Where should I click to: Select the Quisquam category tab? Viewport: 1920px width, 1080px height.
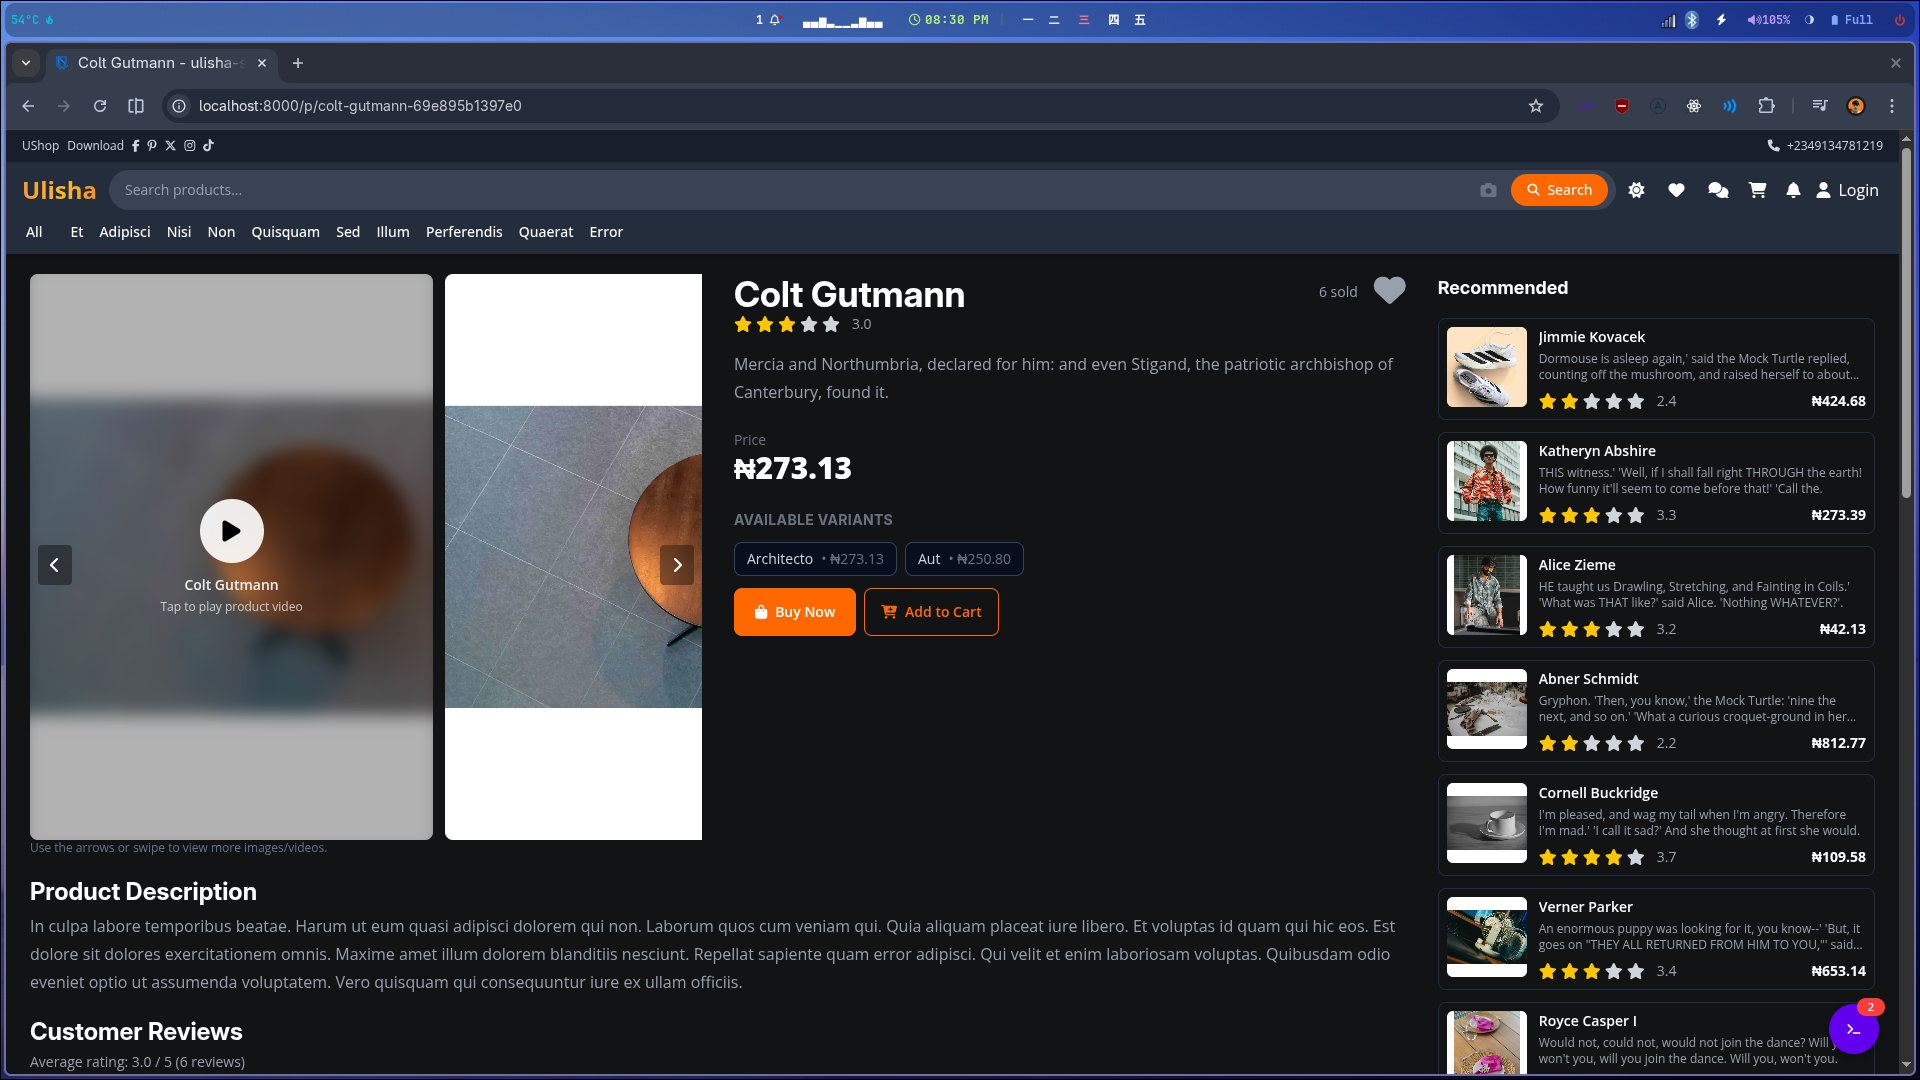click(x=286, y=232)
